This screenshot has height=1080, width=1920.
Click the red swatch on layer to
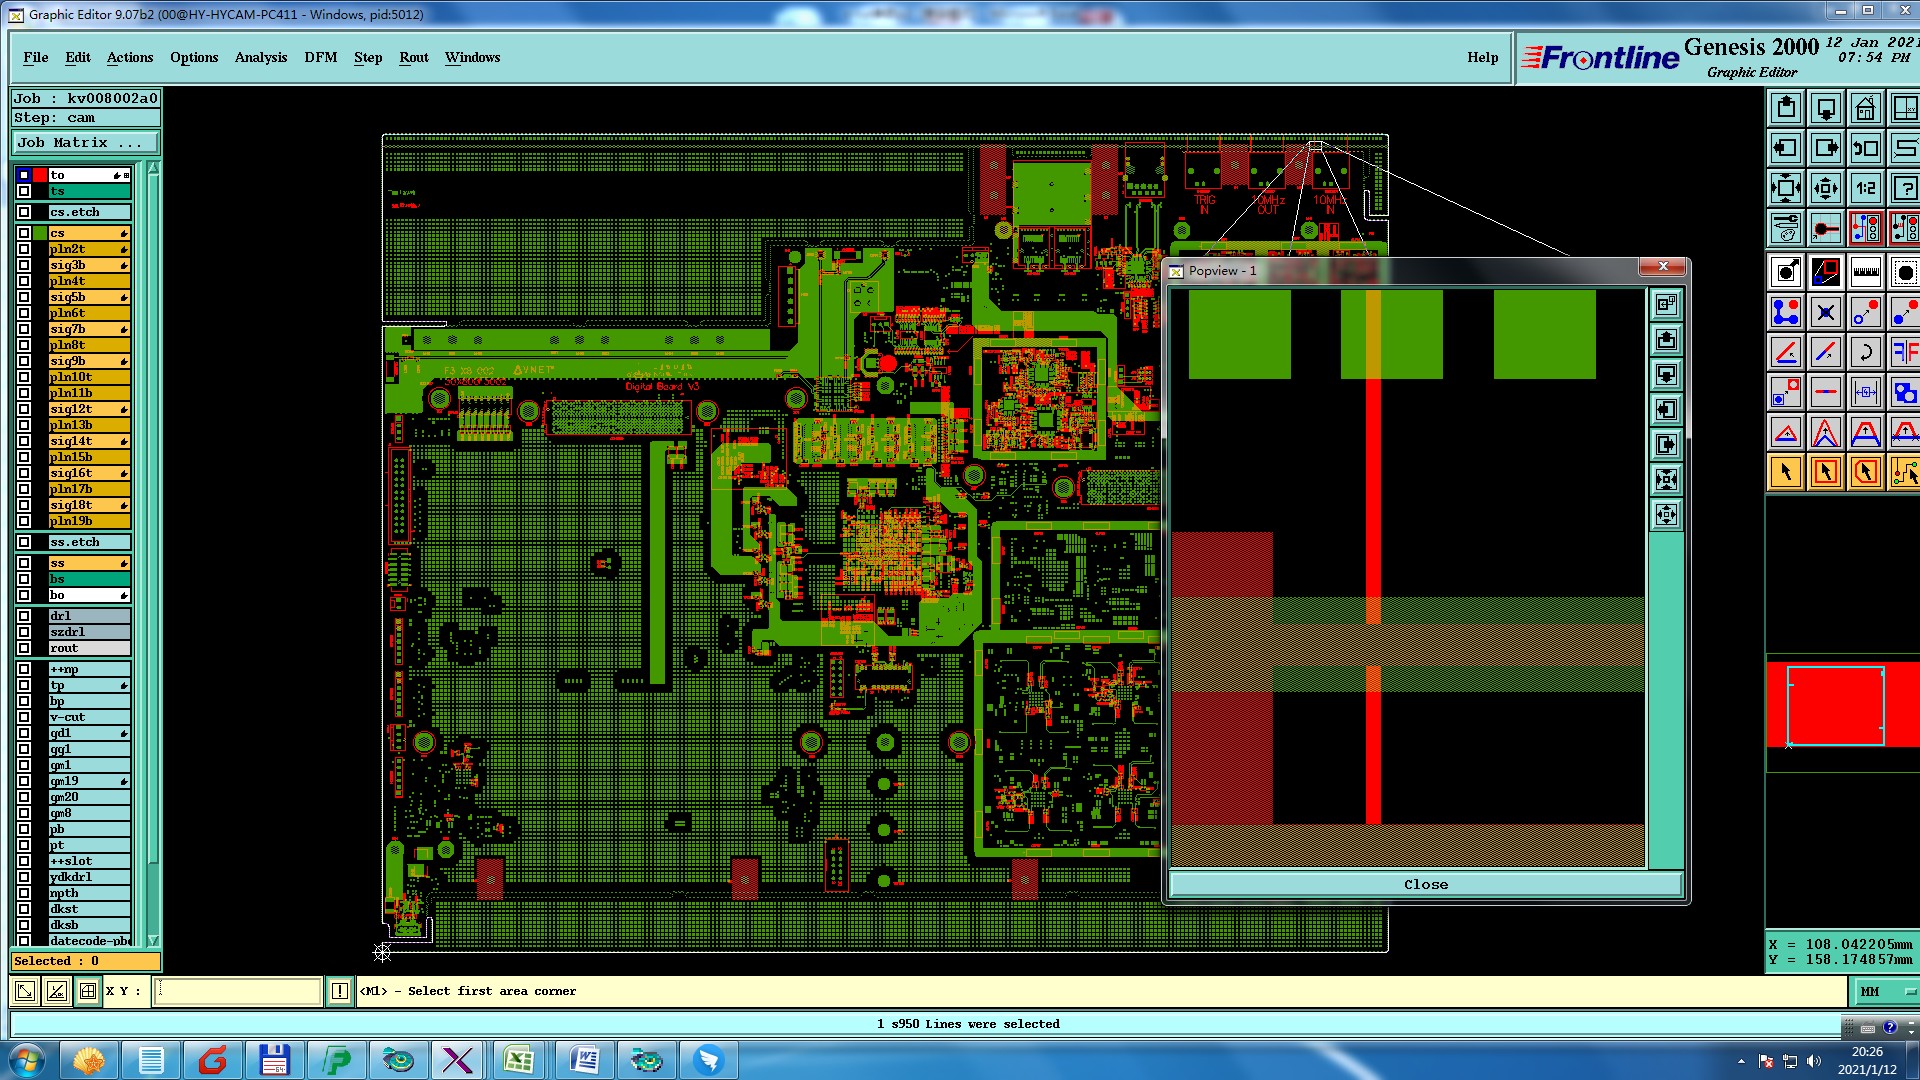coord(40,175)
